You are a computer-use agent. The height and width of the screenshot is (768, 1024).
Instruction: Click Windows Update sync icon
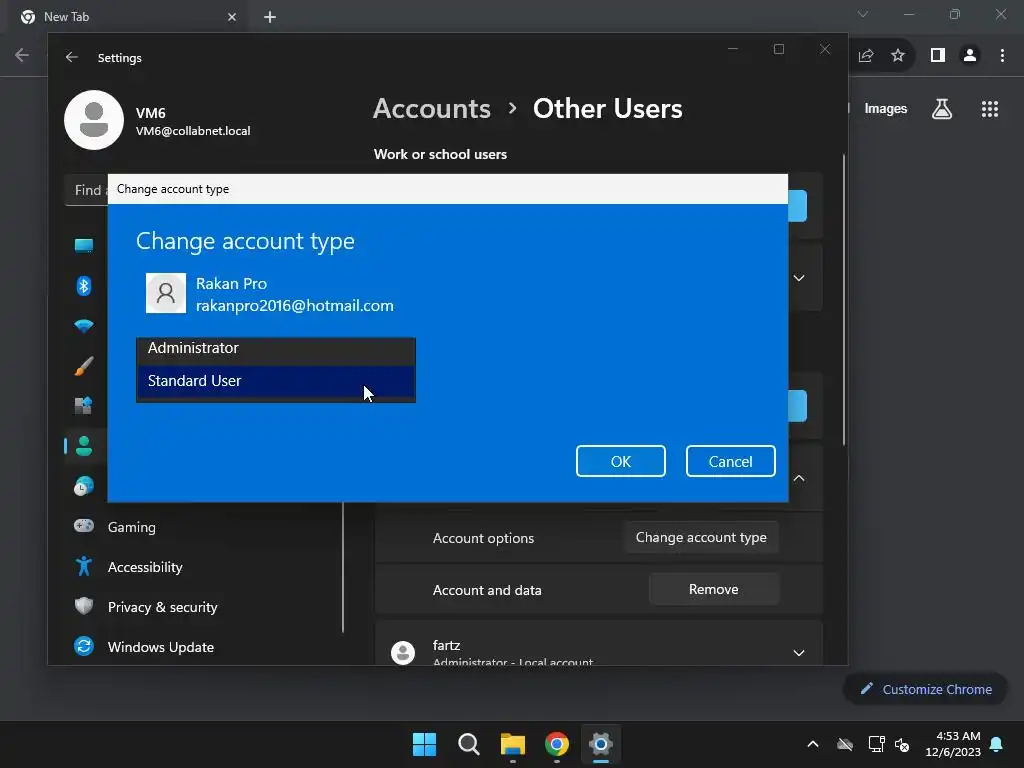pyautogui.click(x=84, y=647)
